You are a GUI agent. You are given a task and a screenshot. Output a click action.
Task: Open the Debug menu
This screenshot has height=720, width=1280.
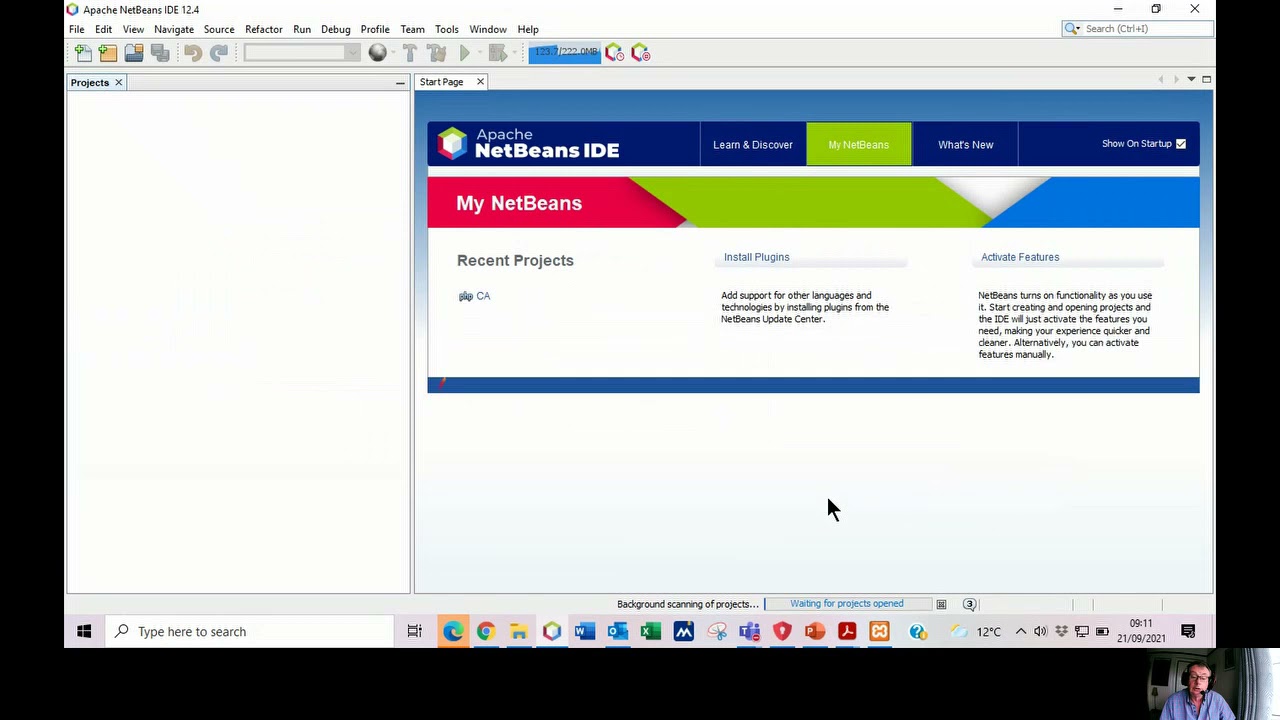(x=336, y=29)
